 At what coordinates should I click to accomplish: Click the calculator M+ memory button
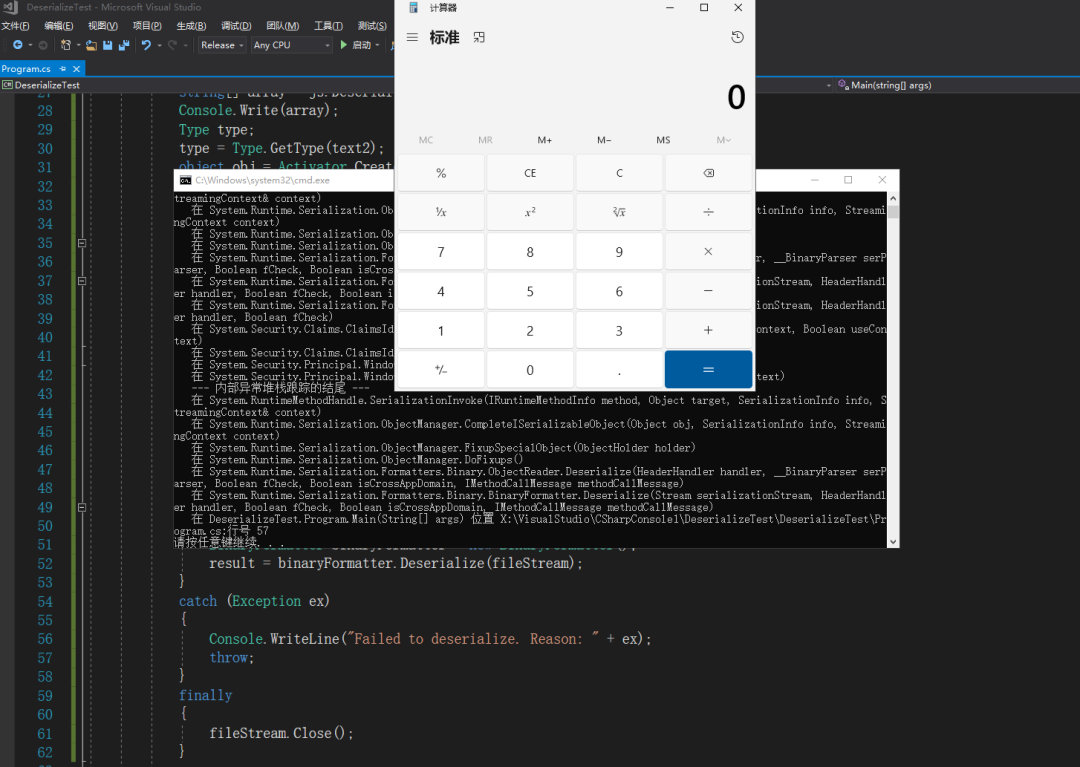coord(545,140)
